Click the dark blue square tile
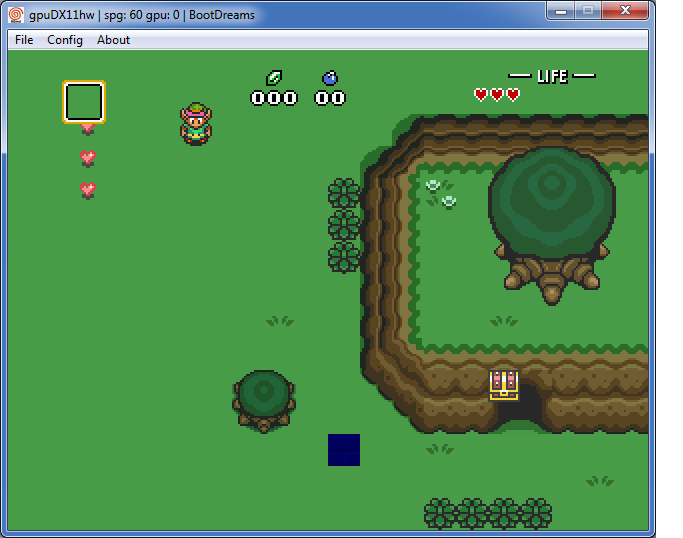The height and width of the screenshot is (538, 683). pos(344,450)
